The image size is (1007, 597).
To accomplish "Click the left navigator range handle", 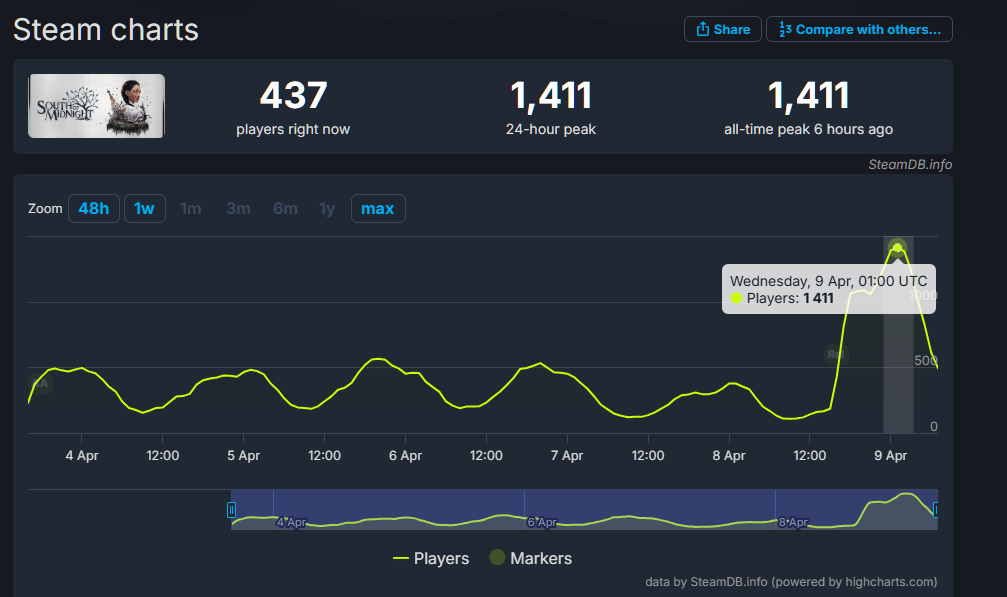I will (x=232, y=510).
